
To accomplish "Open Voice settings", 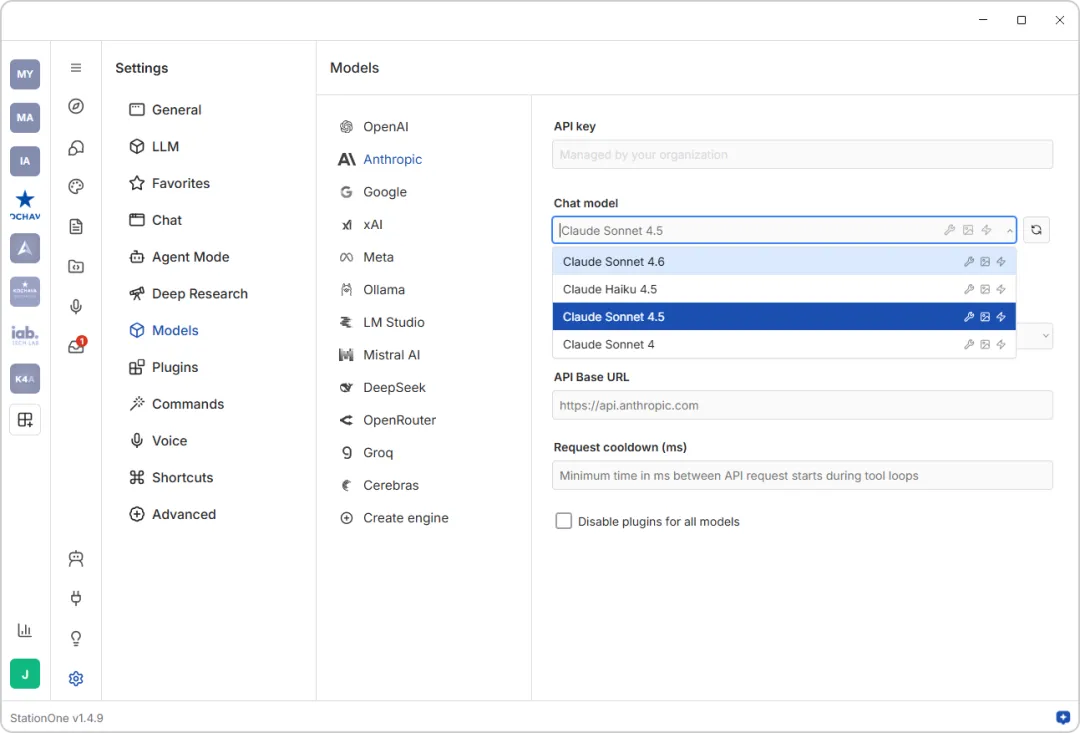I will 158,441.
